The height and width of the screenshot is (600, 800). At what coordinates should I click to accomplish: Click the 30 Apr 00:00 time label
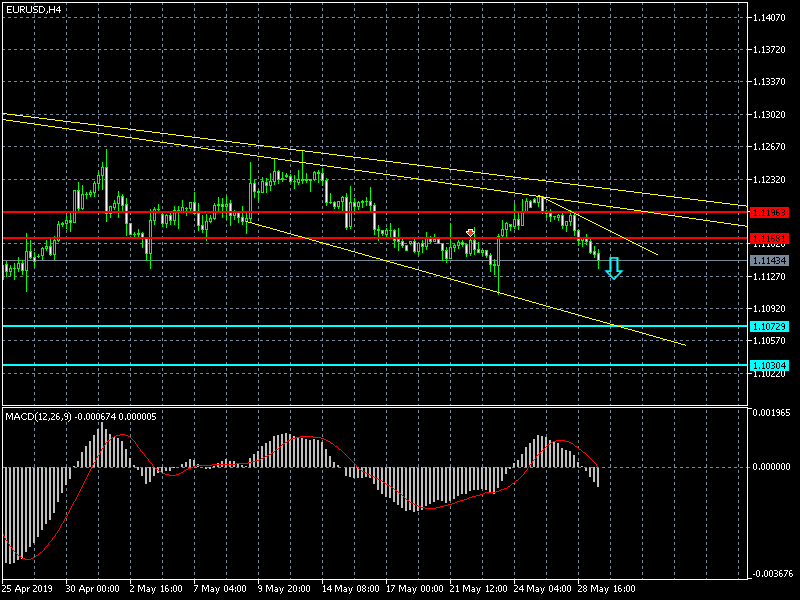click(92, 589)
